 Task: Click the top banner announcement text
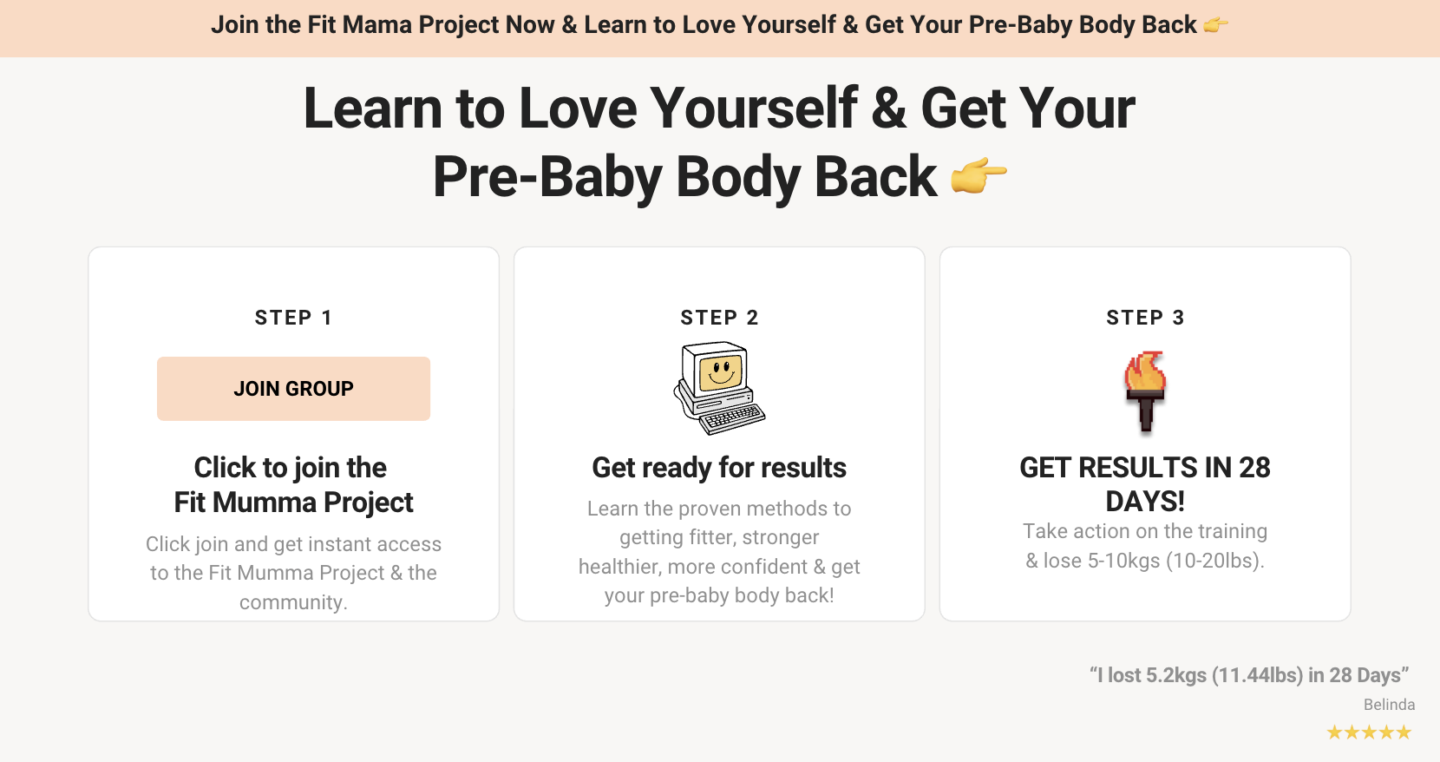(703, 26)
